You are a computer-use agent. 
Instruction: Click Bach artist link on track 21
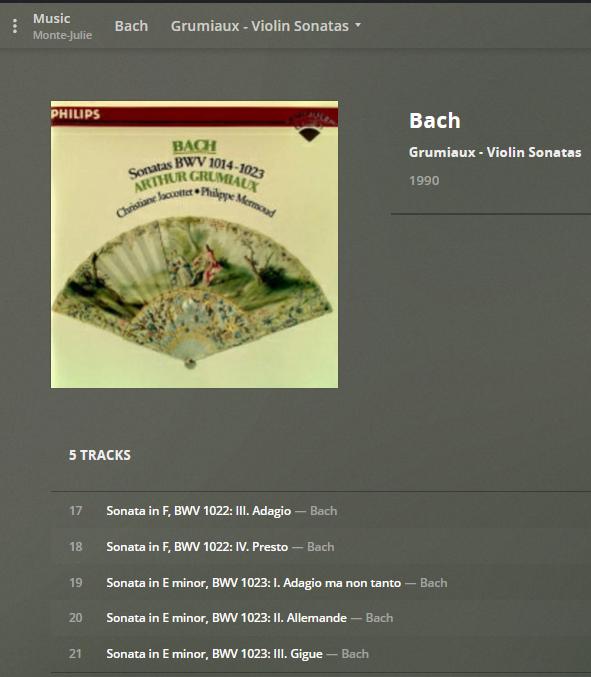pyautogui.click(x=355, y=654)
